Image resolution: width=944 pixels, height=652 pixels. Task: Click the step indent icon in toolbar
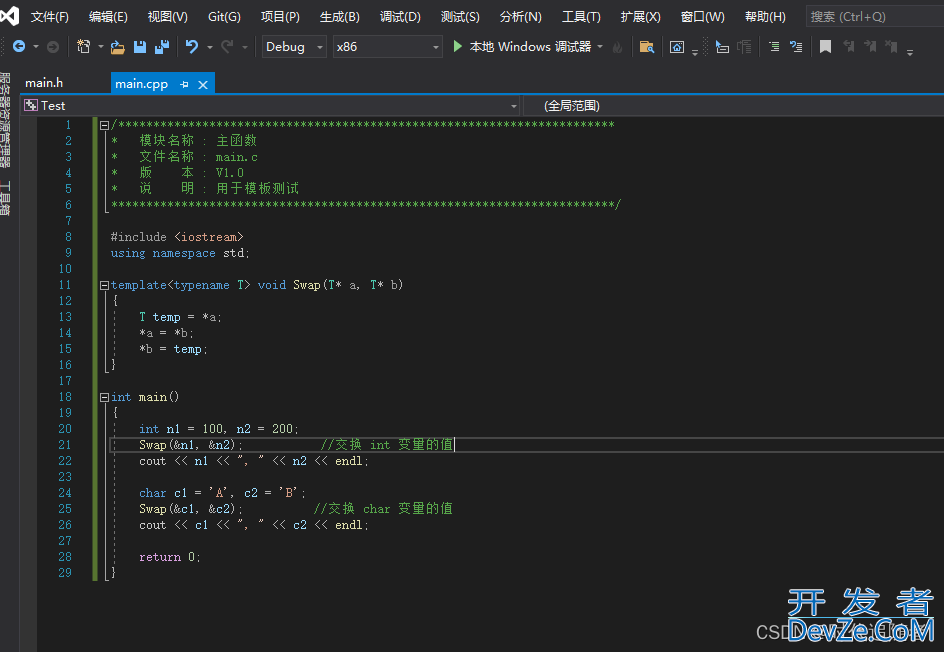pos(722,46)
